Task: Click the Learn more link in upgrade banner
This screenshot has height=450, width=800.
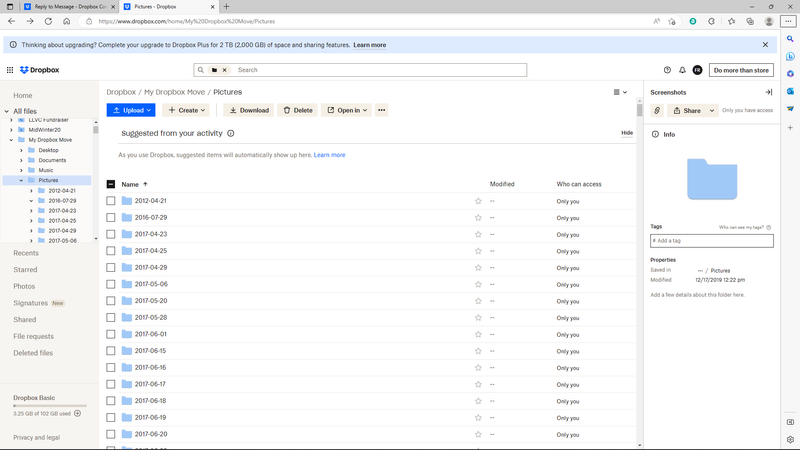Action: (369, 45)
